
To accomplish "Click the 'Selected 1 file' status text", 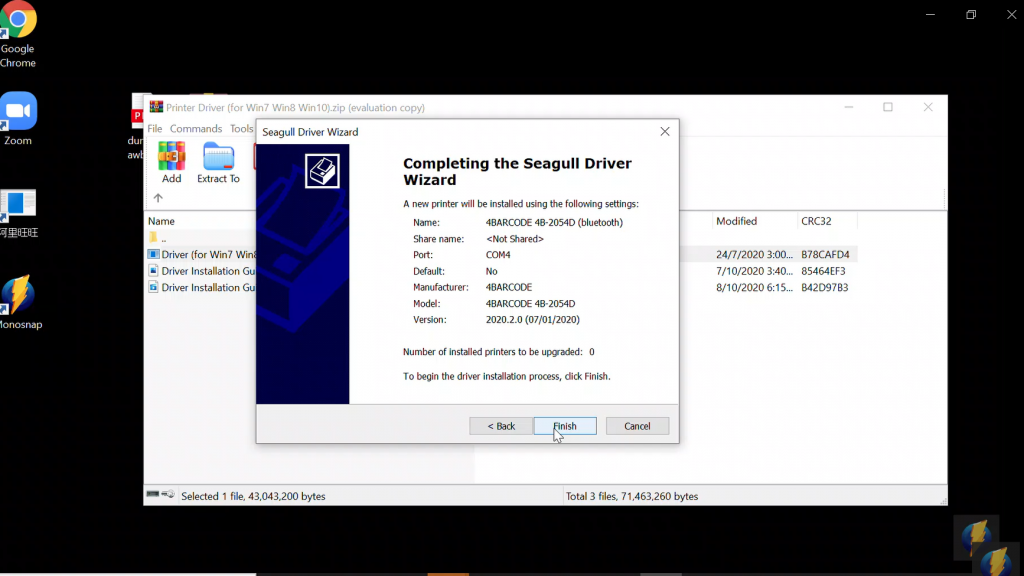I will point(253,496).
